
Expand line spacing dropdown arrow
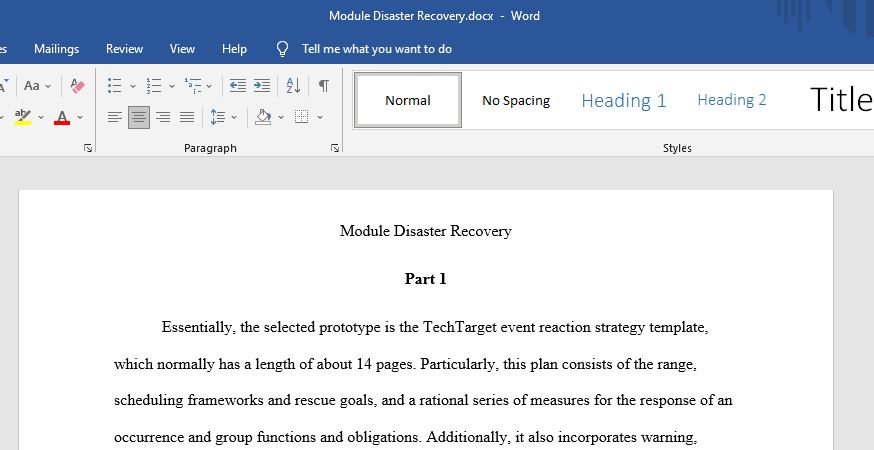(234, 117)
